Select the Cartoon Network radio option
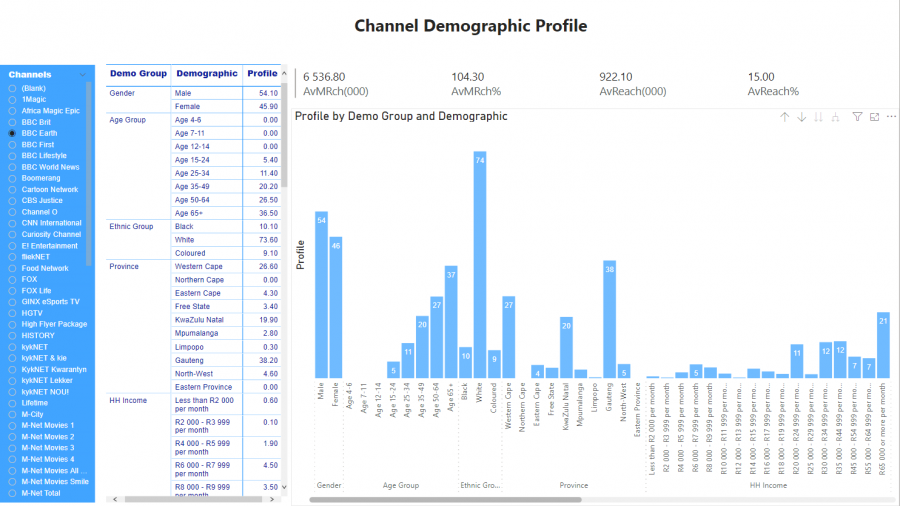The width and height of the screenshot is (900, 506). 12,189
